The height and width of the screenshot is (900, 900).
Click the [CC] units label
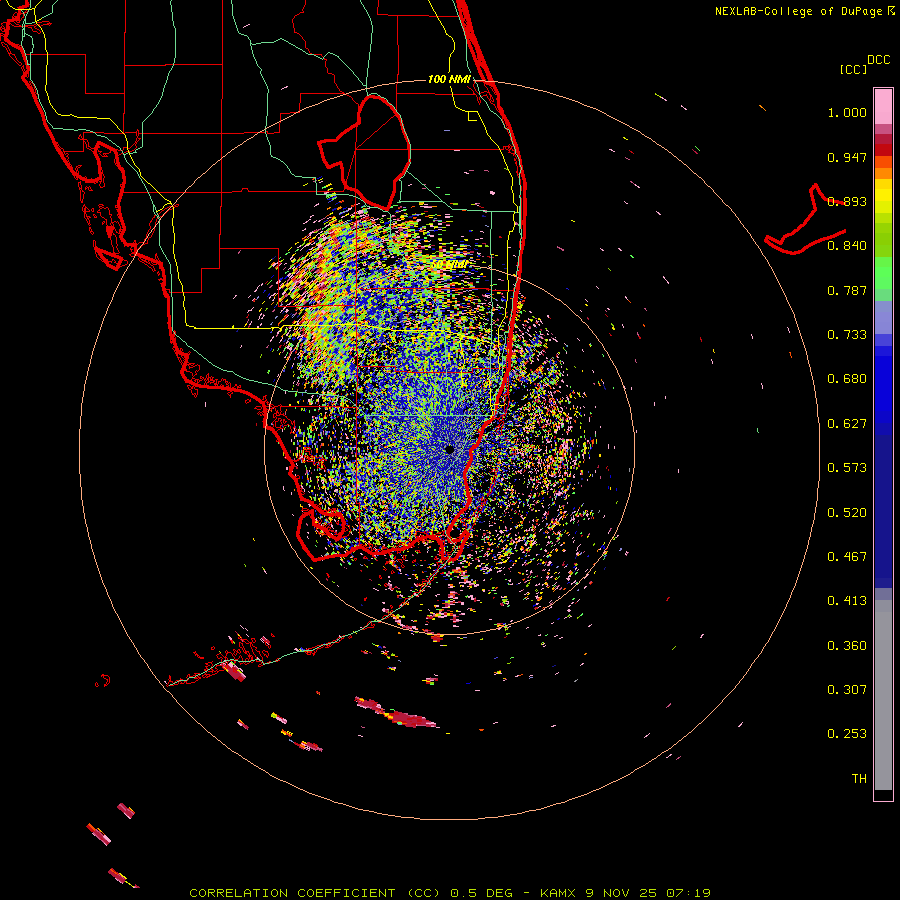(854, 69)
